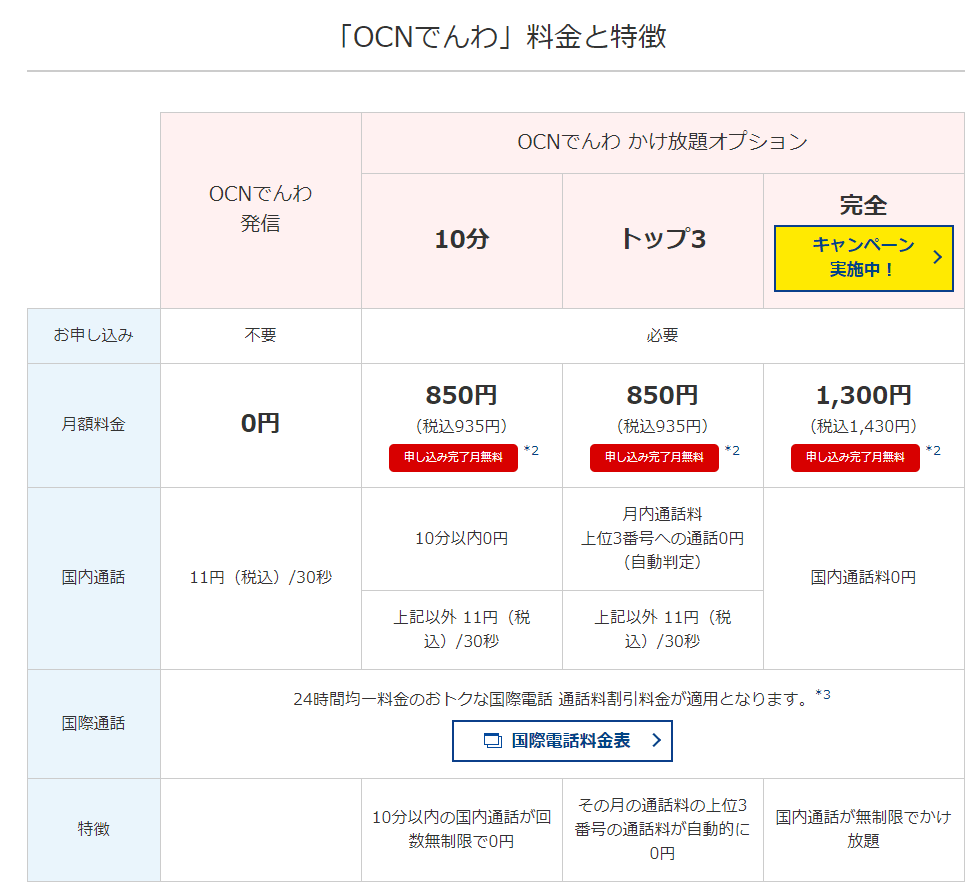This screenshot has width=974, height=896.
Task: Click the 10分以内の国内通話が回数無制限で0円 feature cell
Action: click(x=462, y=830)
